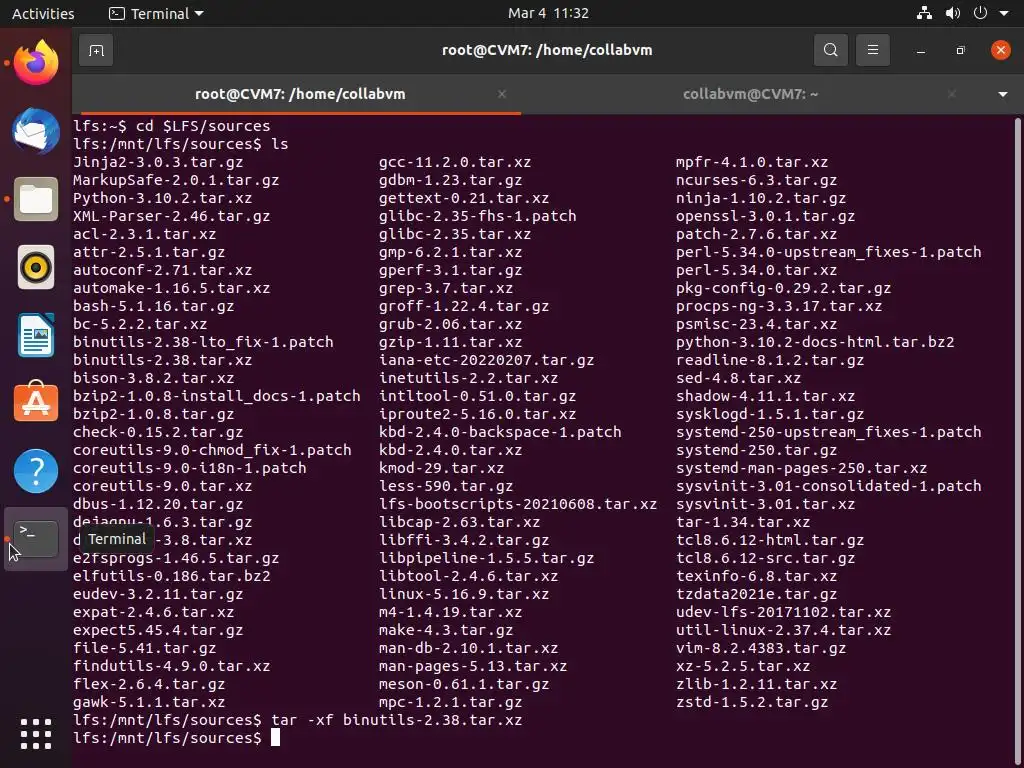Switch to the root@CVM7 tab
This screenshot has height=768, width=1024.
(x=300, y=94)
